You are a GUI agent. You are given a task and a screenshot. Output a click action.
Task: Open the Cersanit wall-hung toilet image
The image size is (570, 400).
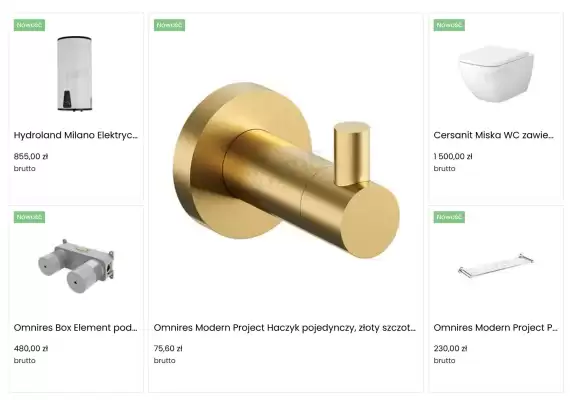tap(496, 73)
